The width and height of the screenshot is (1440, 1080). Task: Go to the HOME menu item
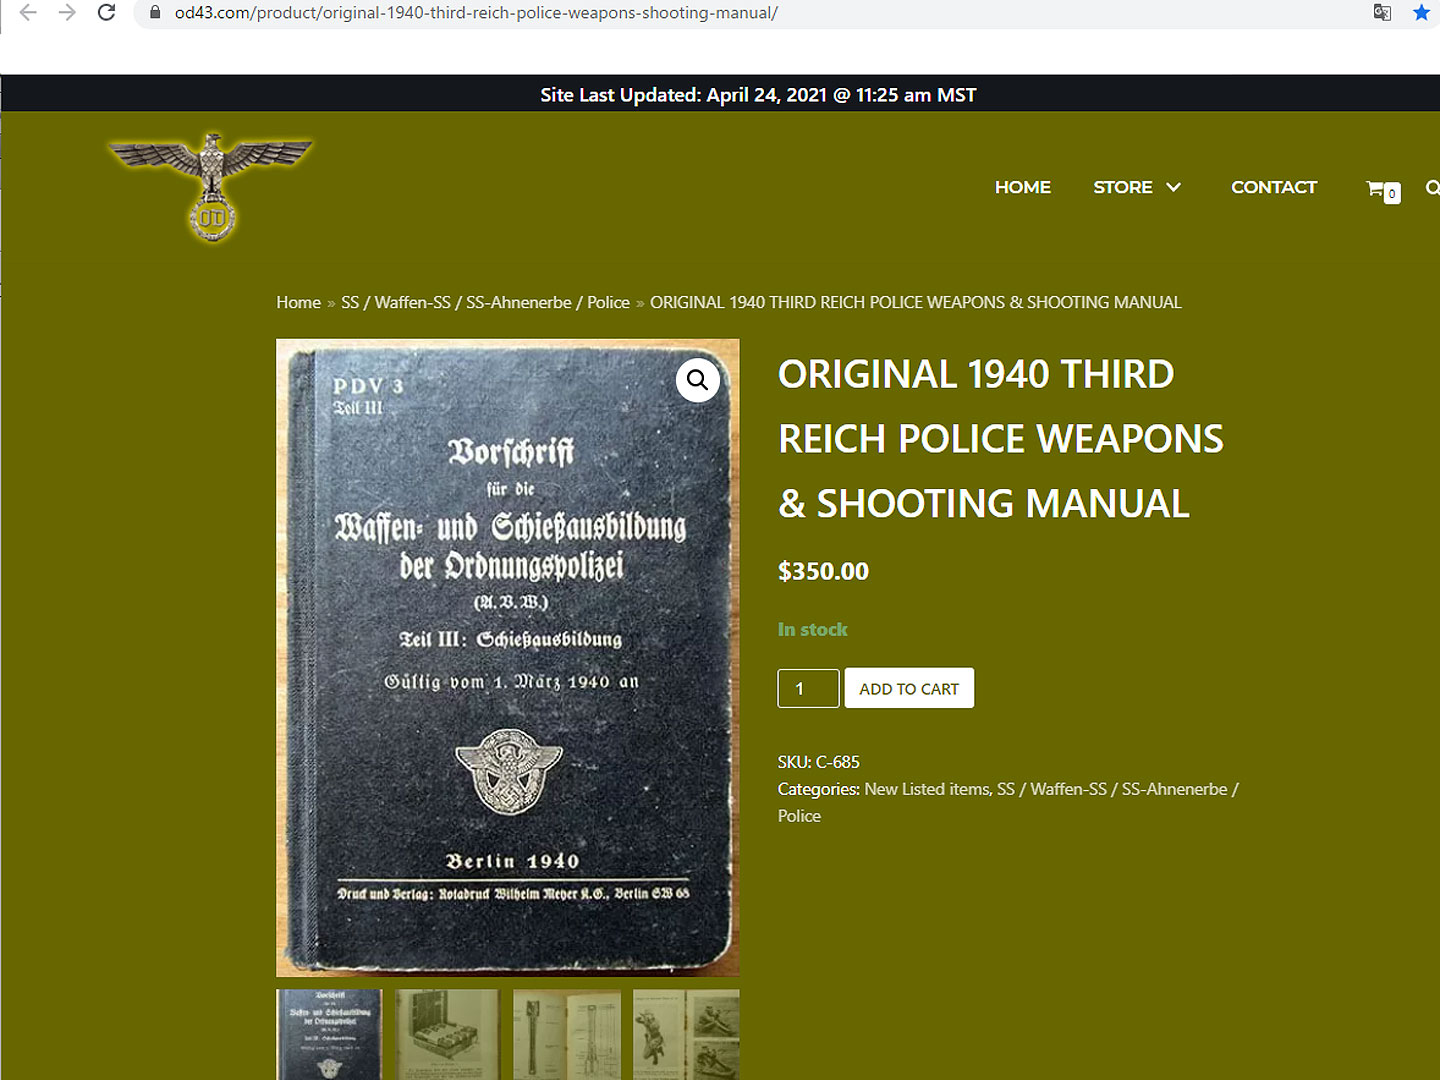tap(1022, 187)
